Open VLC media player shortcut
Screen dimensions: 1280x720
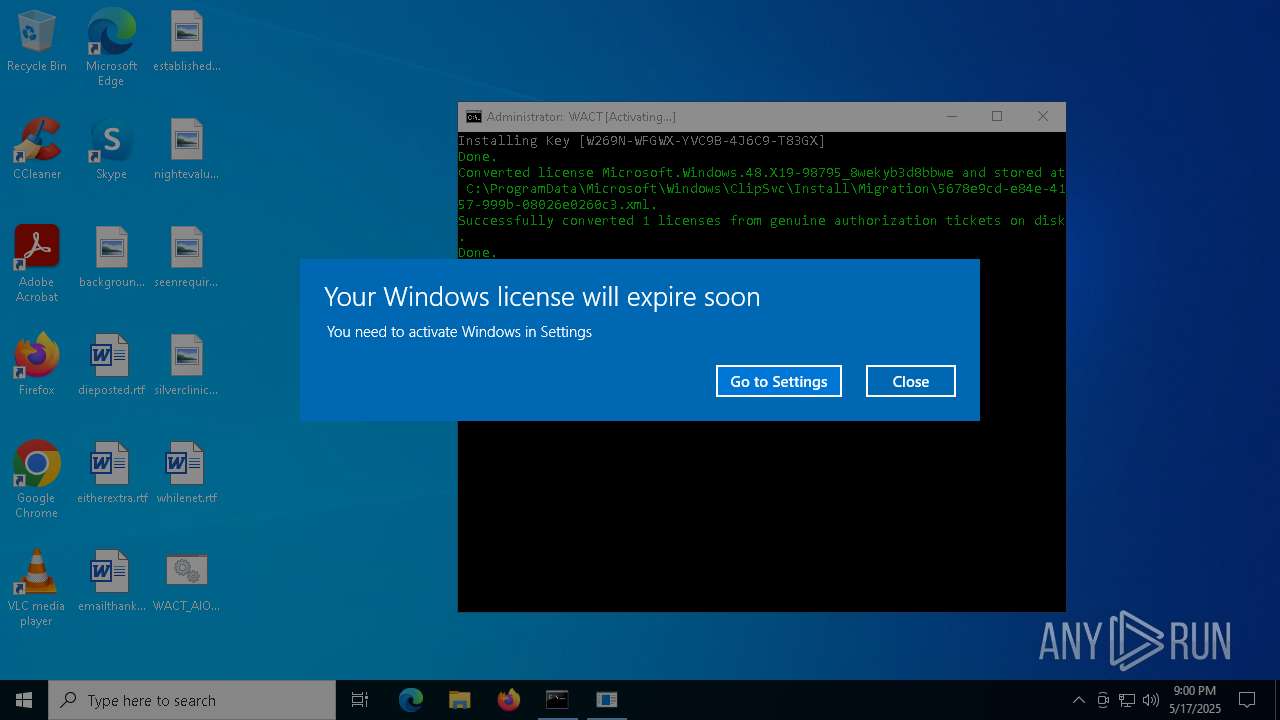(37, 588)
